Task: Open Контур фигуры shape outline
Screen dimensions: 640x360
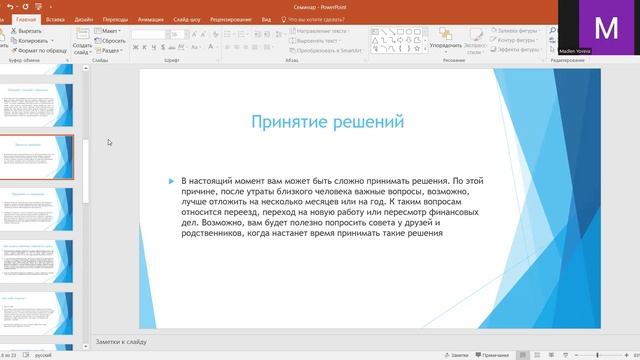Action: point(513,40)
